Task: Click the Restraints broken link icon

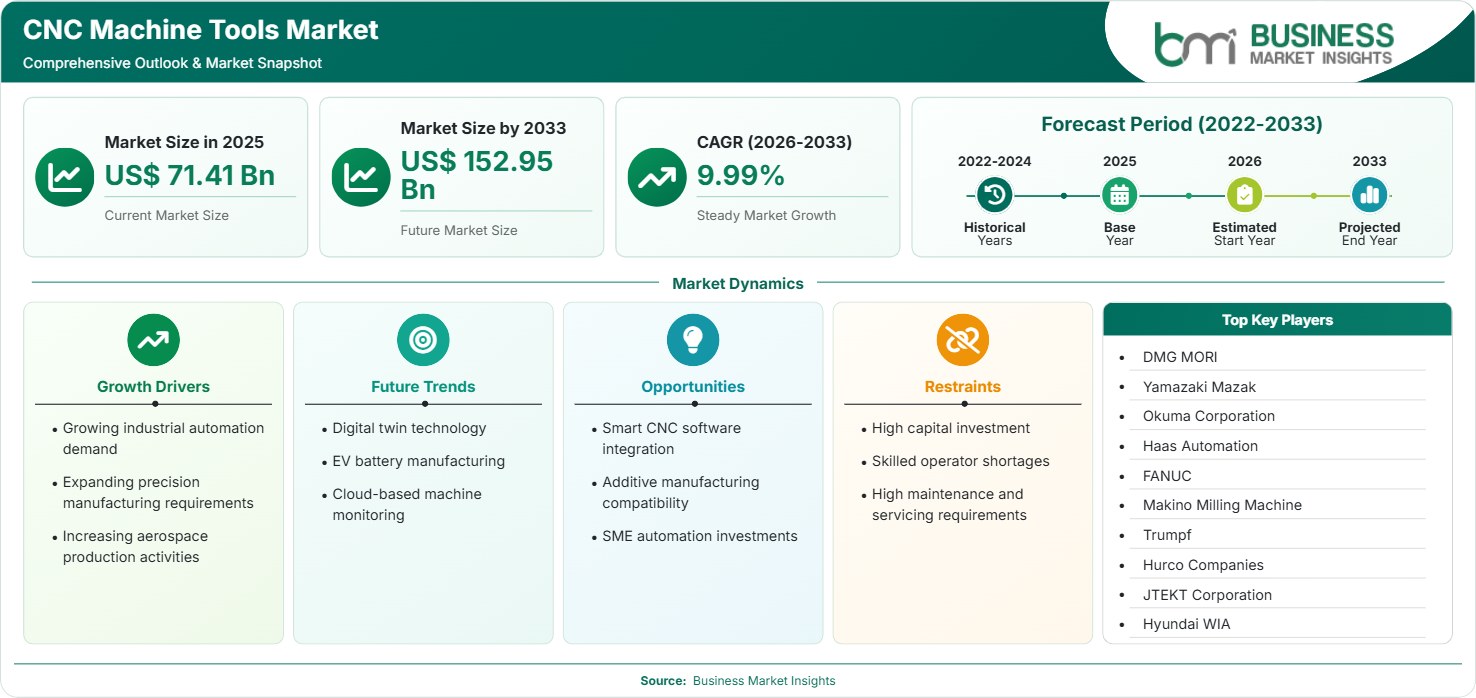Action: (963, 340)
